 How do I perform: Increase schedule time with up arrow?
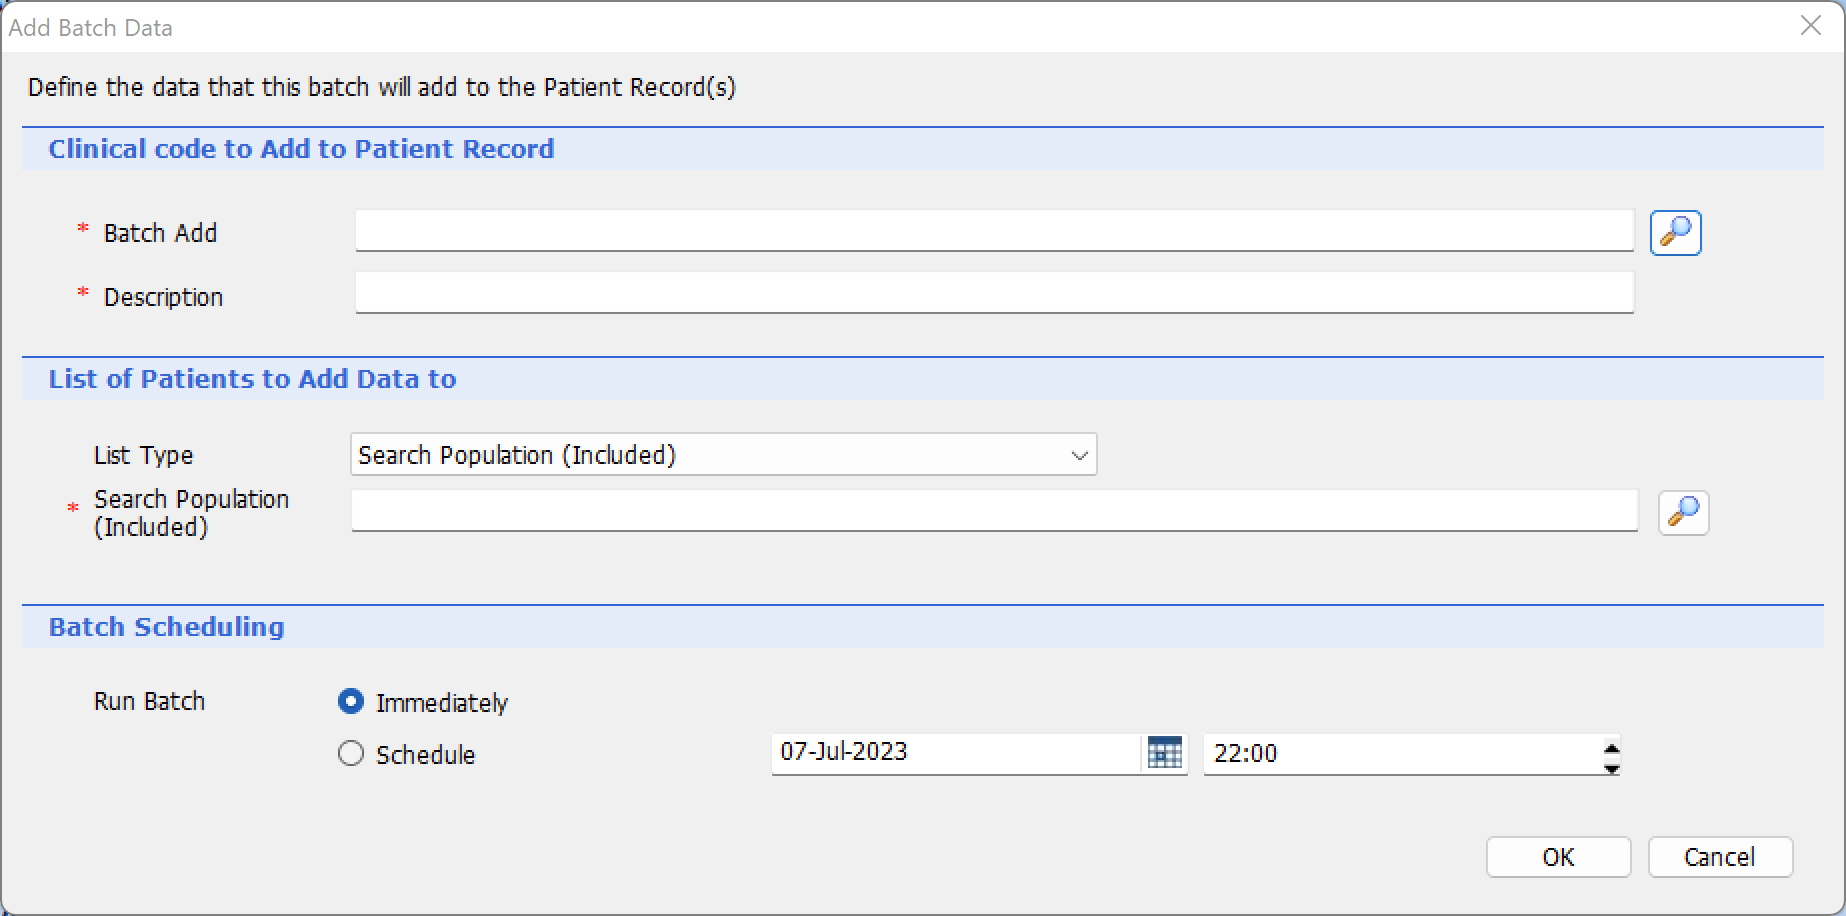click(x=1611, y=746)
